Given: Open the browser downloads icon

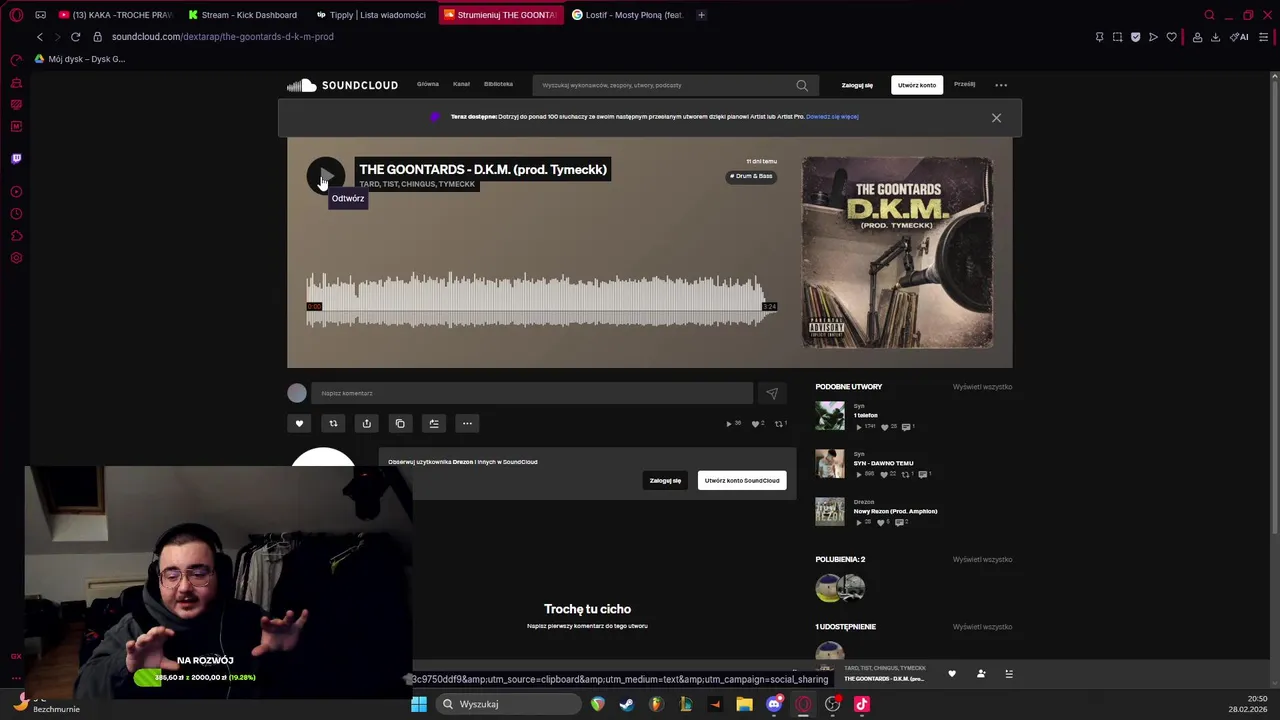Looking at the screenshot, I should (x=1215, y=37).
